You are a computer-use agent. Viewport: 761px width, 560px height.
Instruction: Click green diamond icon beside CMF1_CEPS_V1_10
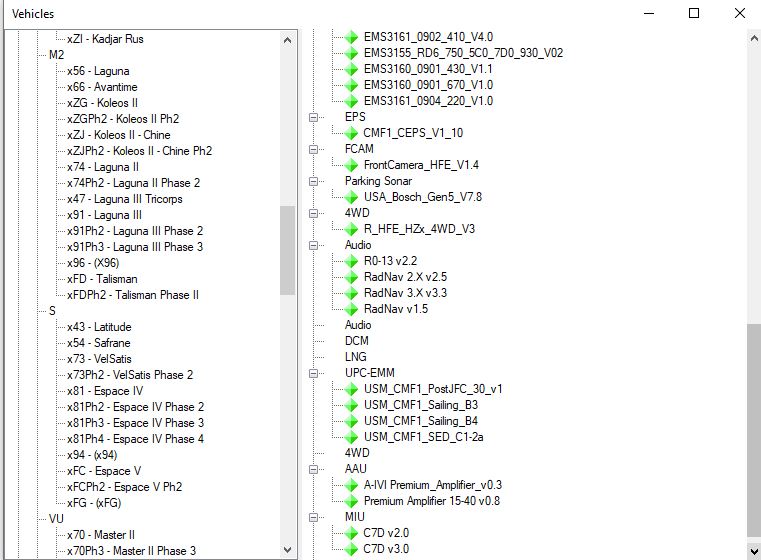click(x=351, y=133)
